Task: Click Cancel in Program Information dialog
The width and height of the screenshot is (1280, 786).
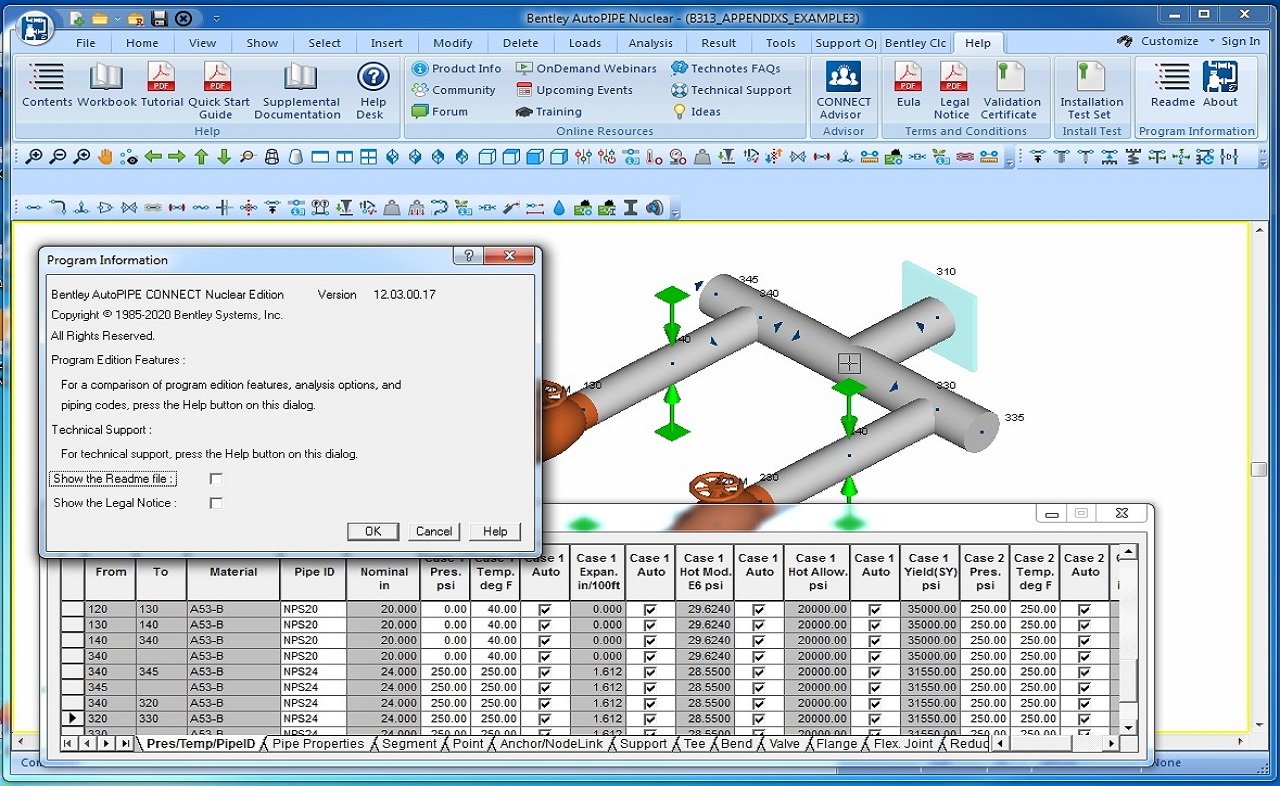Action: (x=434, y=531)
